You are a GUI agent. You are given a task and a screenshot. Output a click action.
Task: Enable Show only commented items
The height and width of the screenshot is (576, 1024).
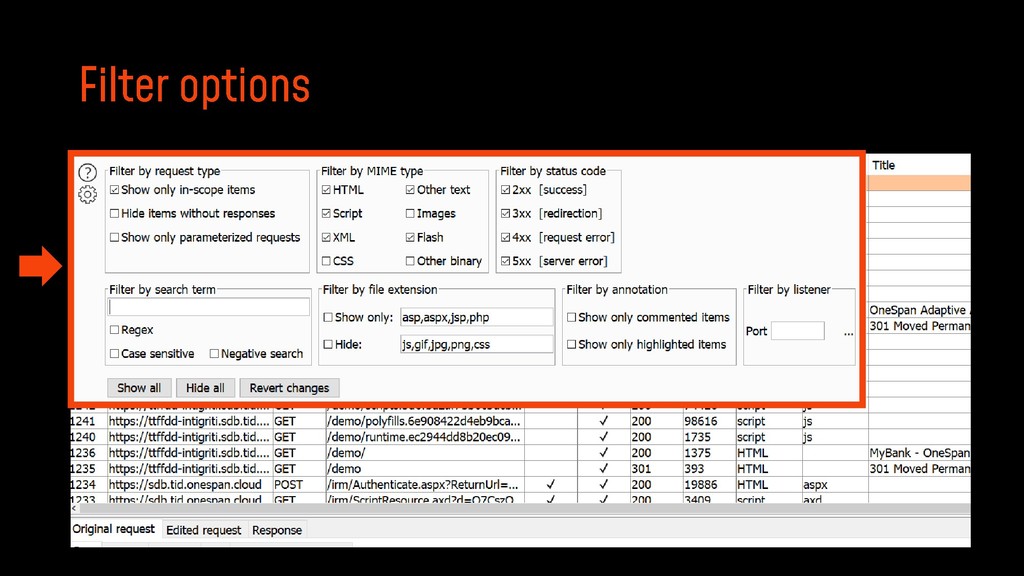click(571, 317)
